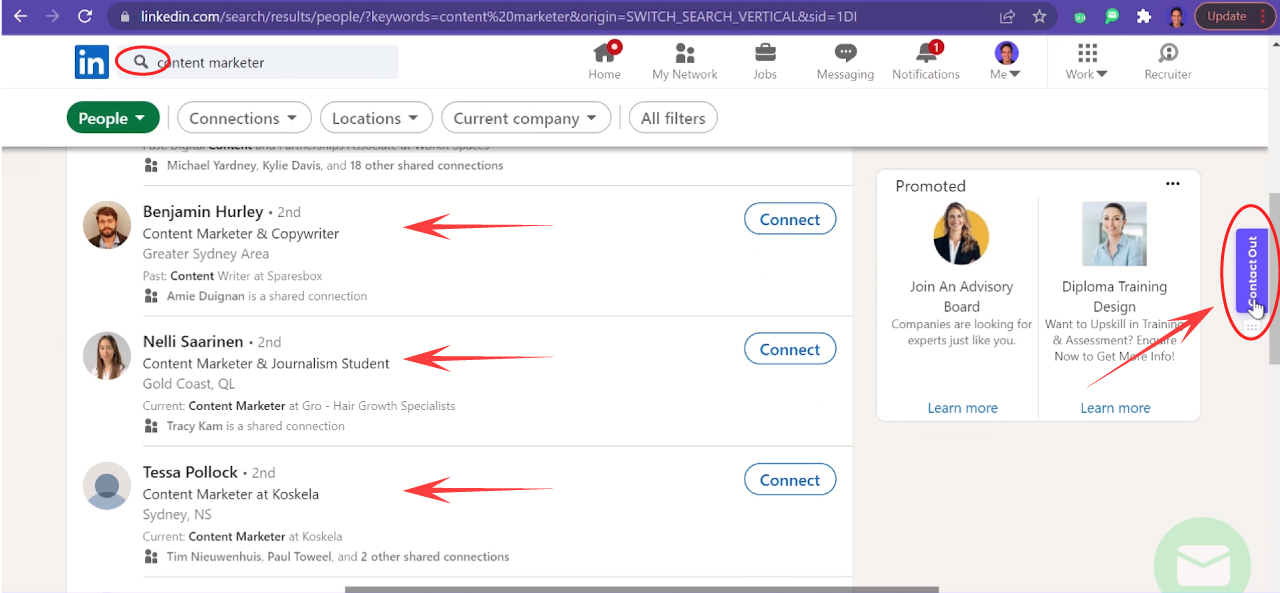Connect with Tessa Pollock
The width and height of the screenshot is (1280, 593).
click(790, 480)
